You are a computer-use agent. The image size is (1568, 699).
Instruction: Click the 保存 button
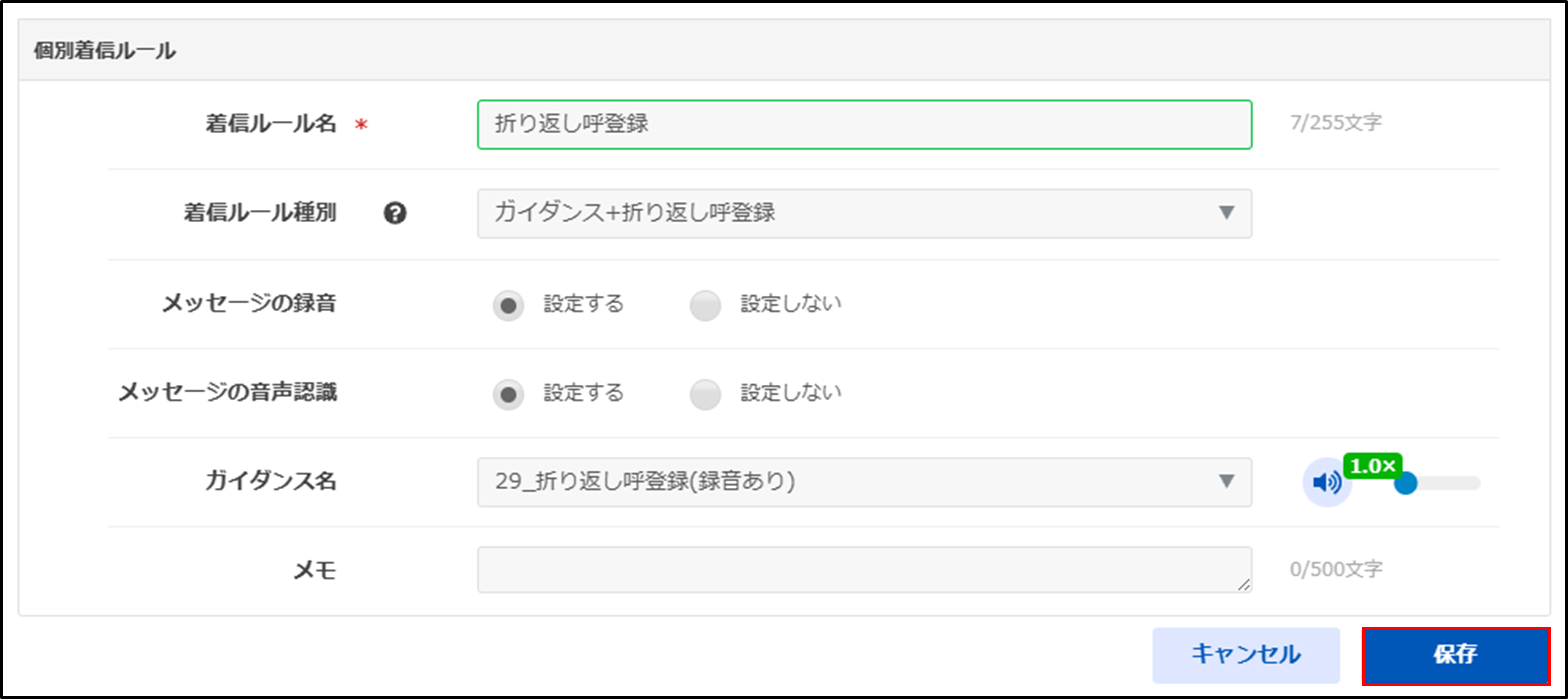[1456, 656]
